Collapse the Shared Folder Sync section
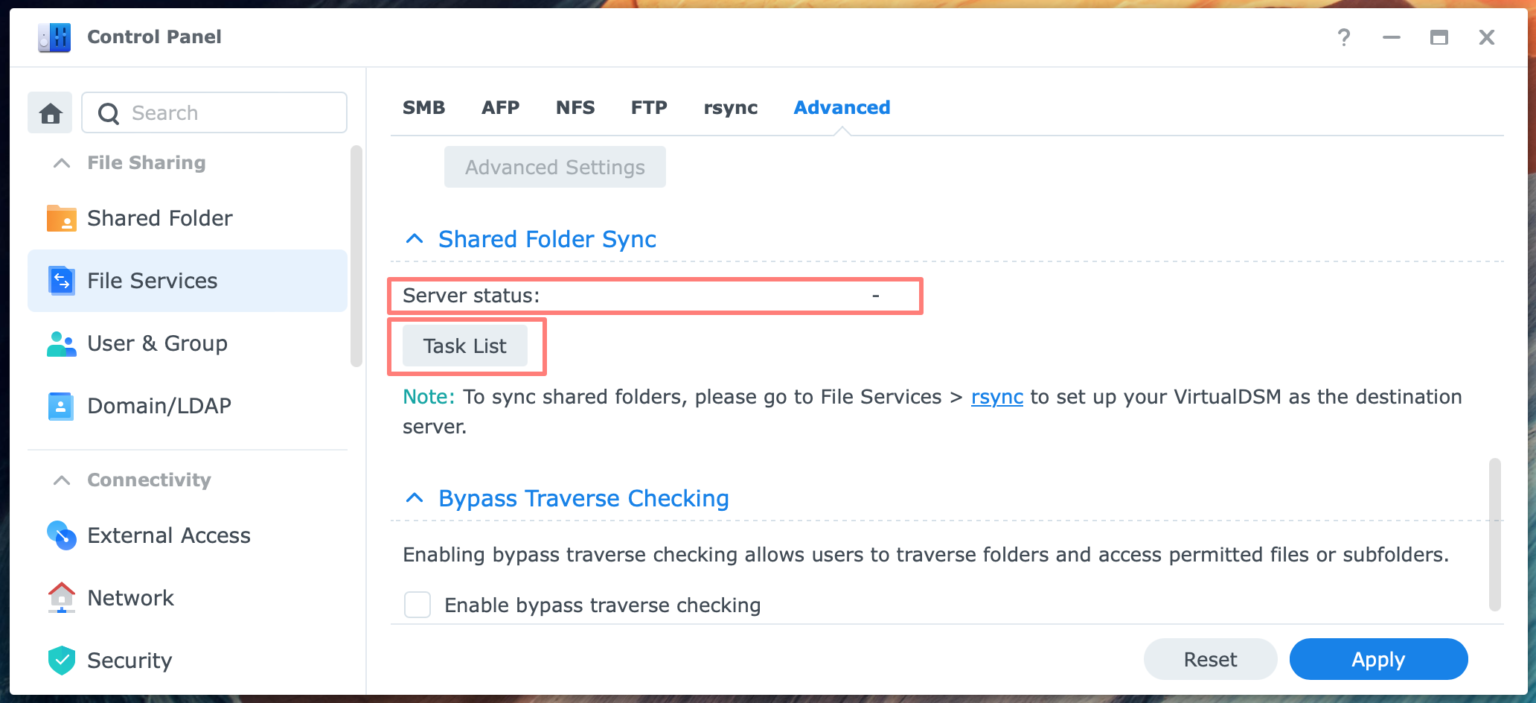The width and height of the screenshot is (1536, 703). pos(414,238)
